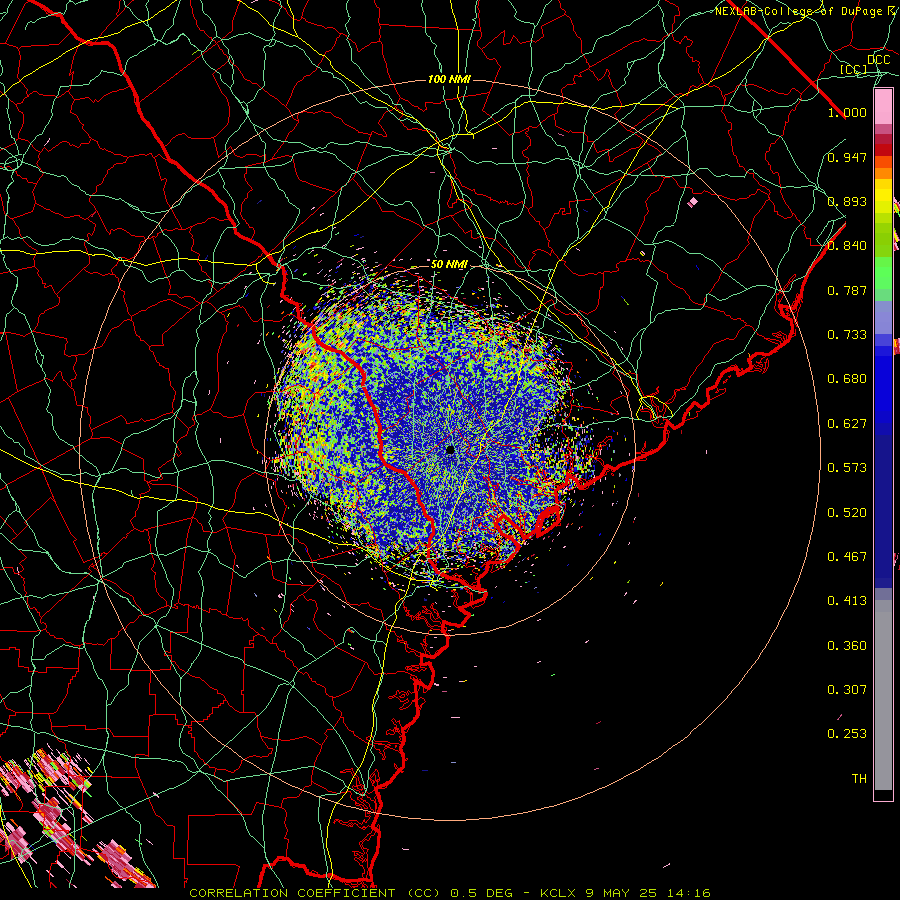Image resolution: width=900 pixels, height=900 pixels.
Task: Click the Correlation Coefficient caption at the bottom
Action: pos(450,893)
